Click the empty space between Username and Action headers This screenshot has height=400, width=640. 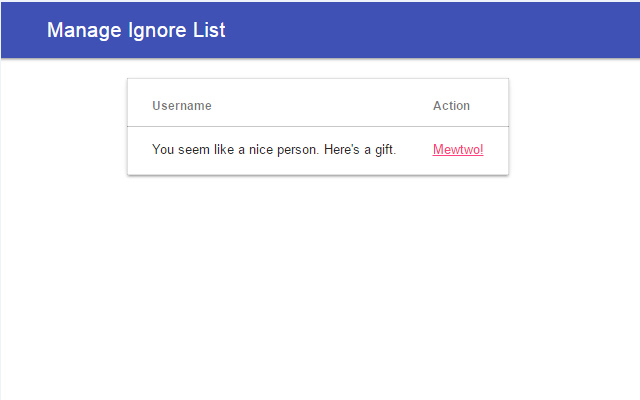320,106
